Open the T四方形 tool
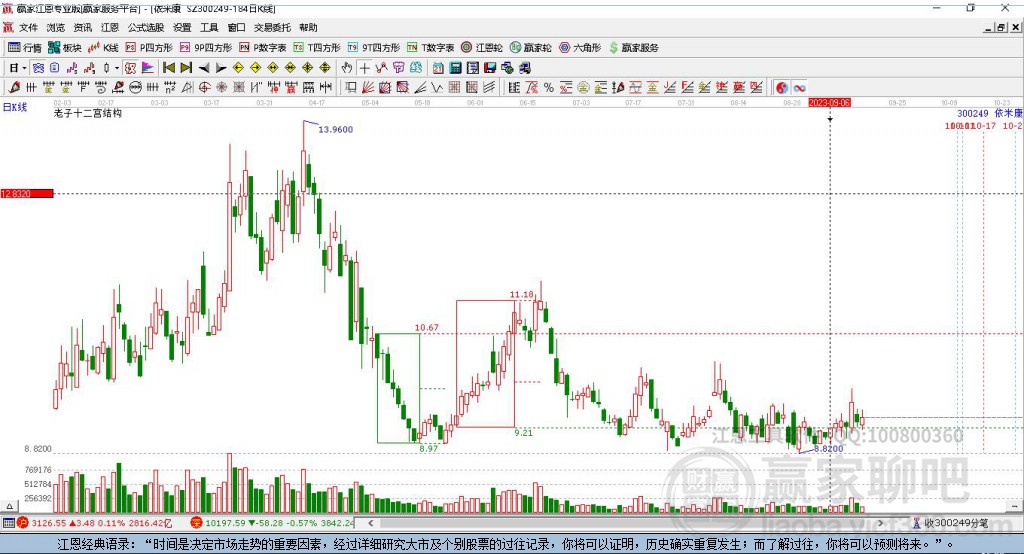Screen dimensions: 1024x554 317,48
